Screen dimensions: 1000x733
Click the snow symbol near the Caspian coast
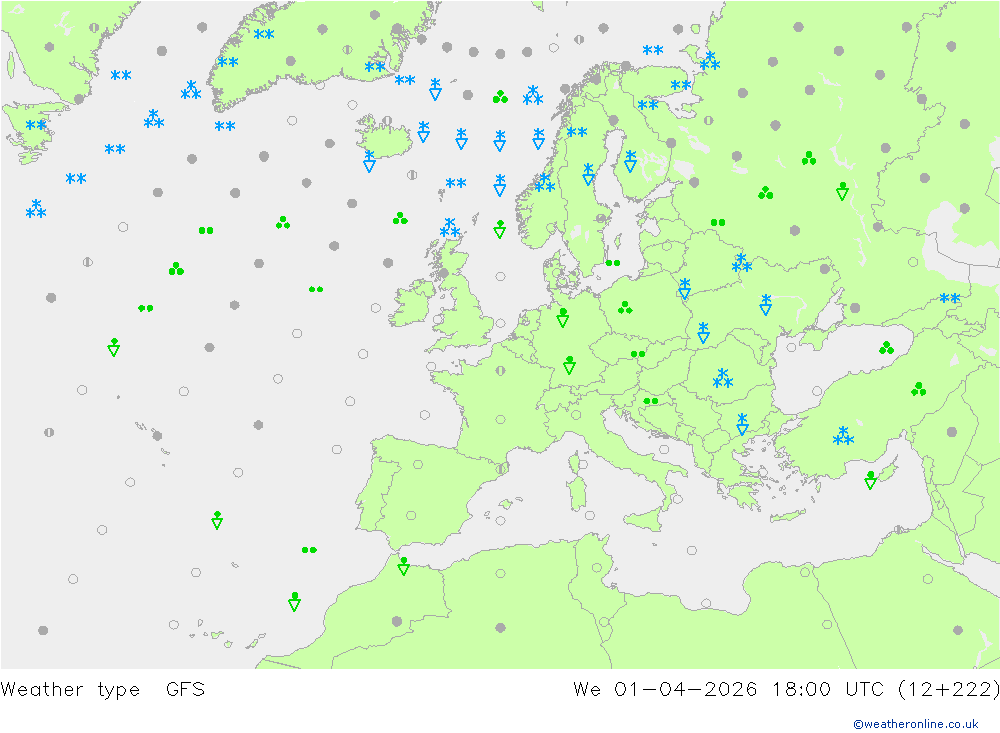(950, 298)
